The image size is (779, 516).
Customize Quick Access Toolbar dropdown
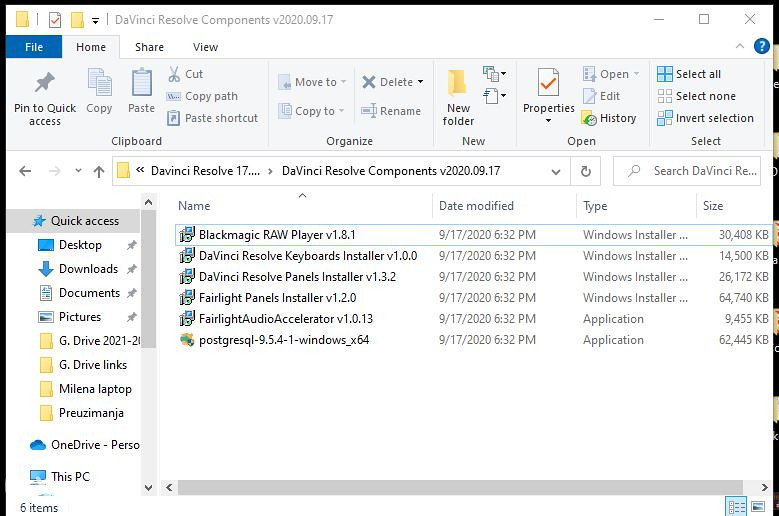[95, 21]
